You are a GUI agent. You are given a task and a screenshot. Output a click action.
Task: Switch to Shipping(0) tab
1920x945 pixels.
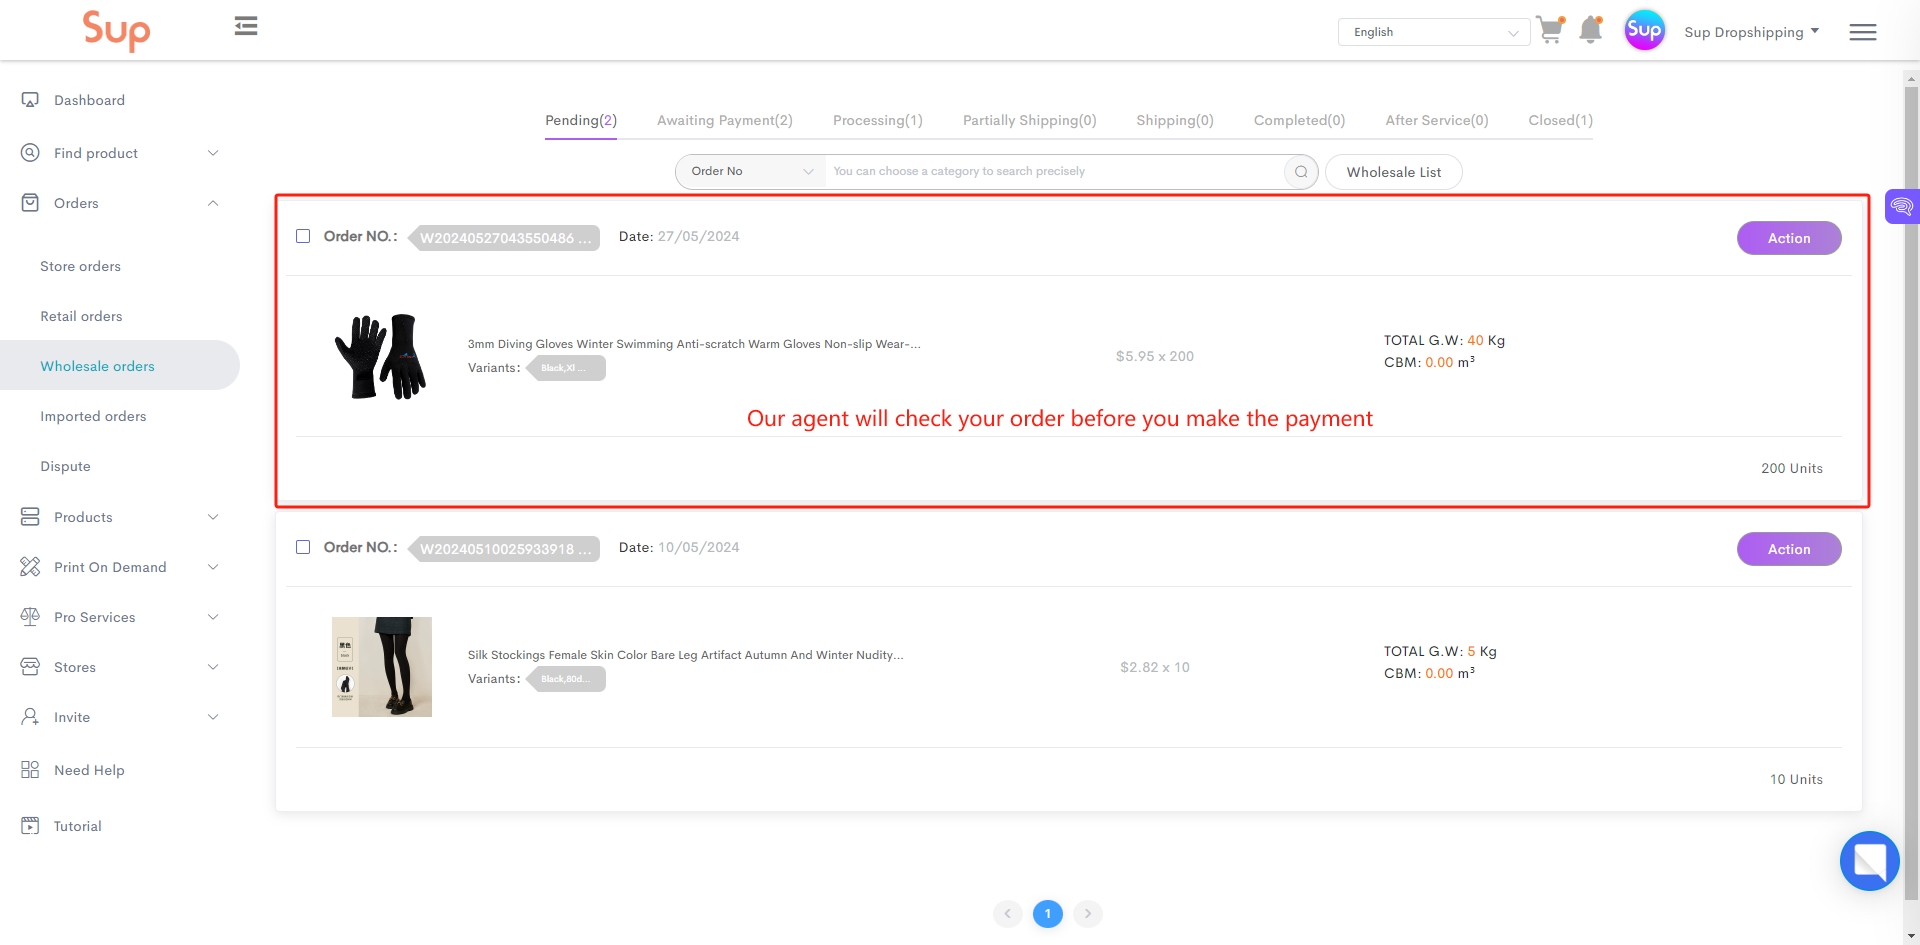point(1175,121)
